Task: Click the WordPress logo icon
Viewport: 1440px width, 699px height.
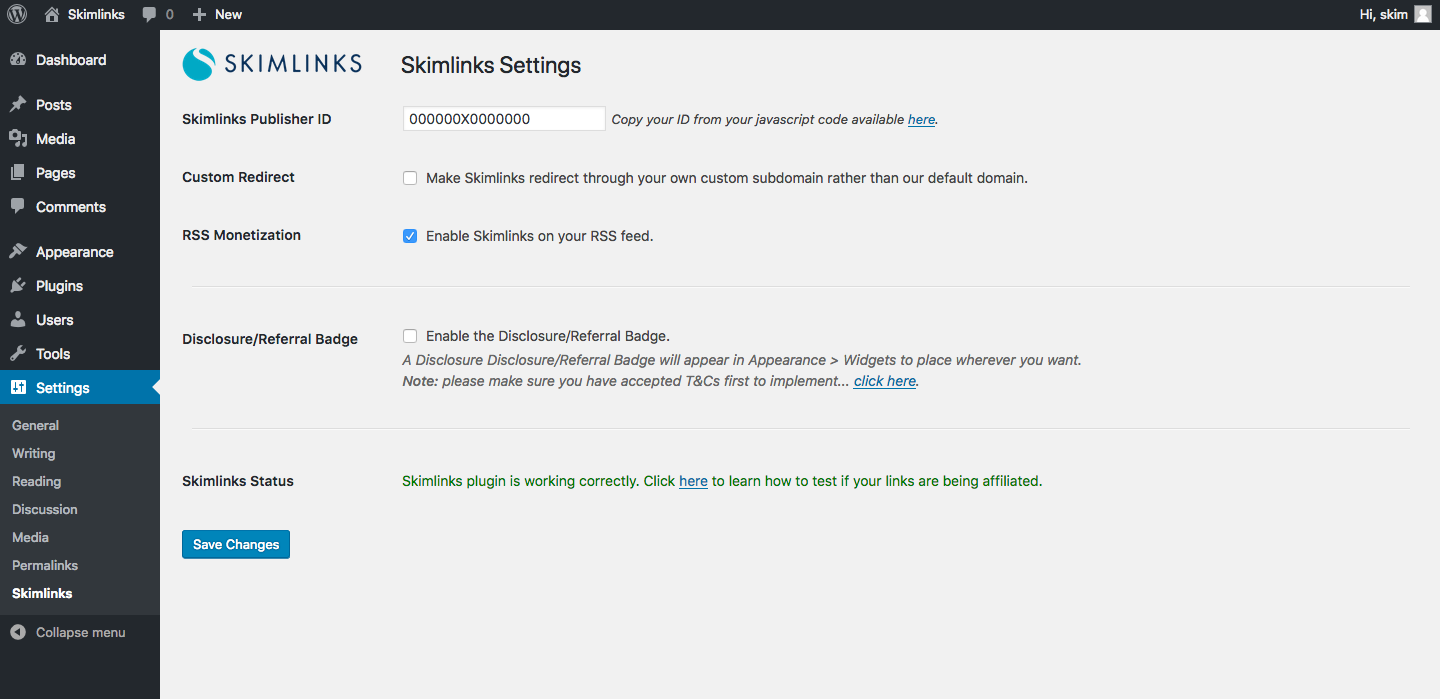Action: [x=17, y=14]
